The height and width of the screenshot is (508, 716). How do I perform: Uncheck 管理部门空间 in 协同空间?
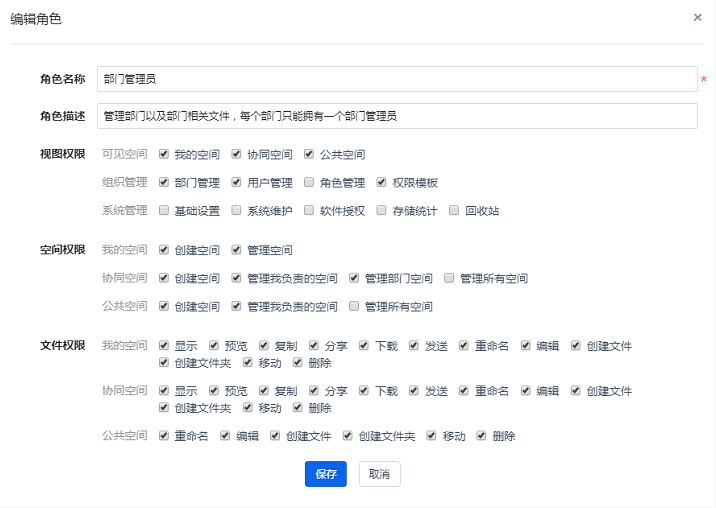click(x=355, y=278)
